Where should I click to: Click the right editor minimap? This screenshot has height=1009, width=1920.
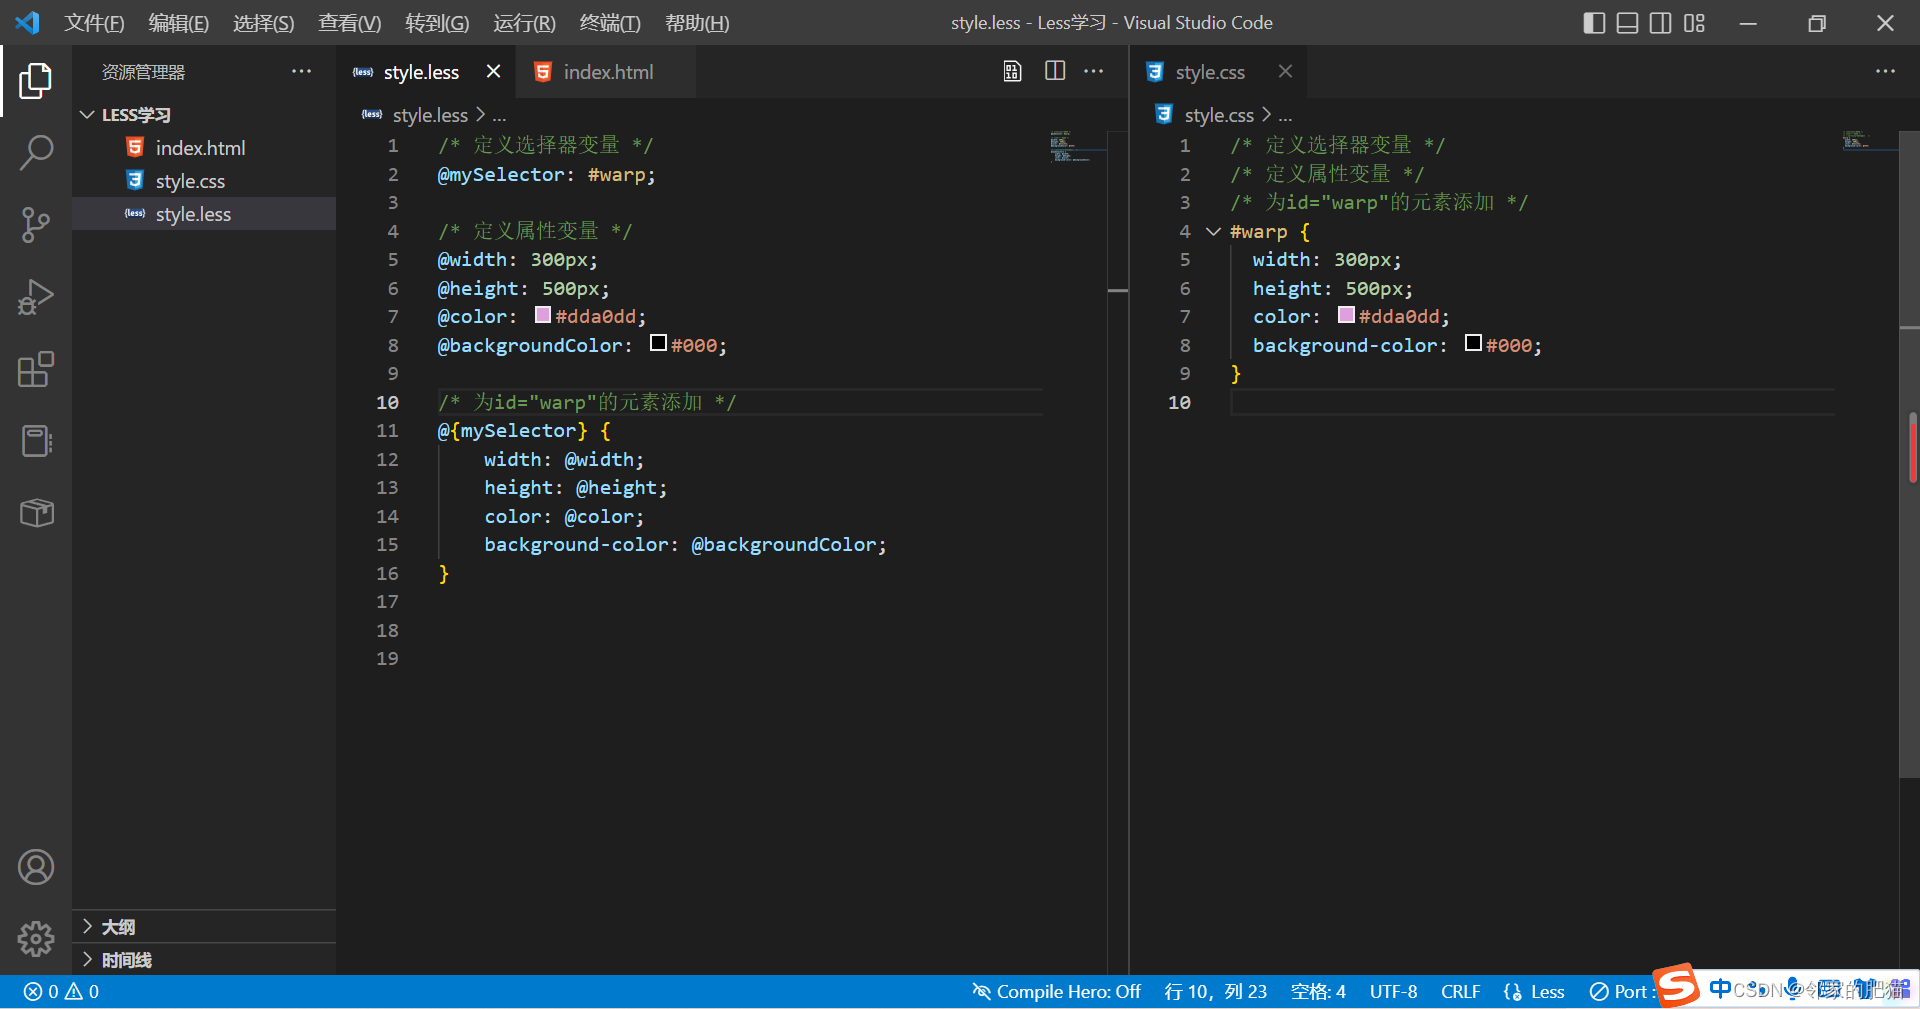click(x=1869, y=140)
